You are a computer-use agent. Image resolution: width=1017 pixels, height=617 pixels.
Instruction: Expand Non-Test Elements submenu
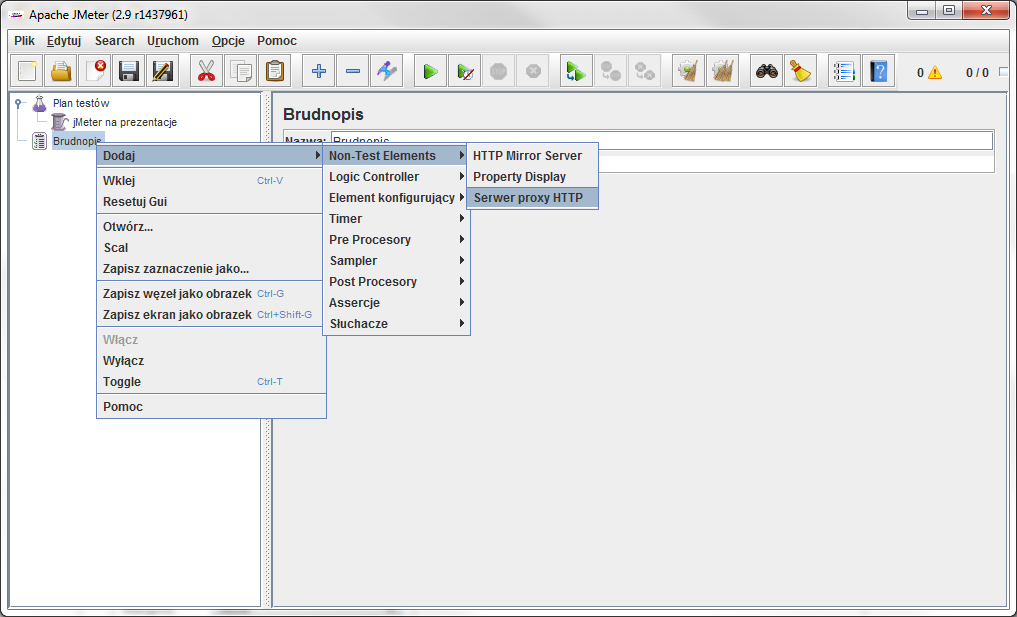pyautogui.click(x=396, y=156)
